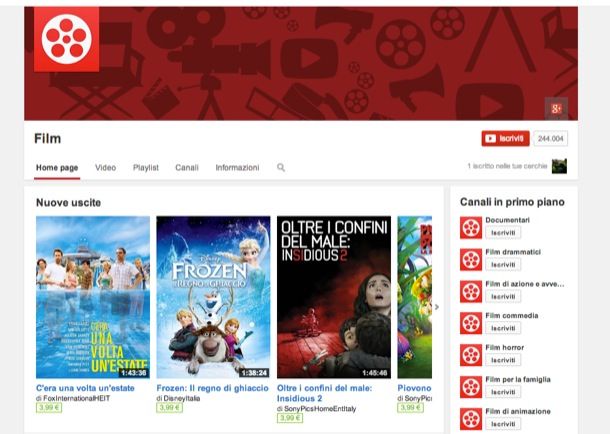This screenshot has width=610, height=434.
Task: Click Film di azione e avventura icon
Action: pos(471,291)
